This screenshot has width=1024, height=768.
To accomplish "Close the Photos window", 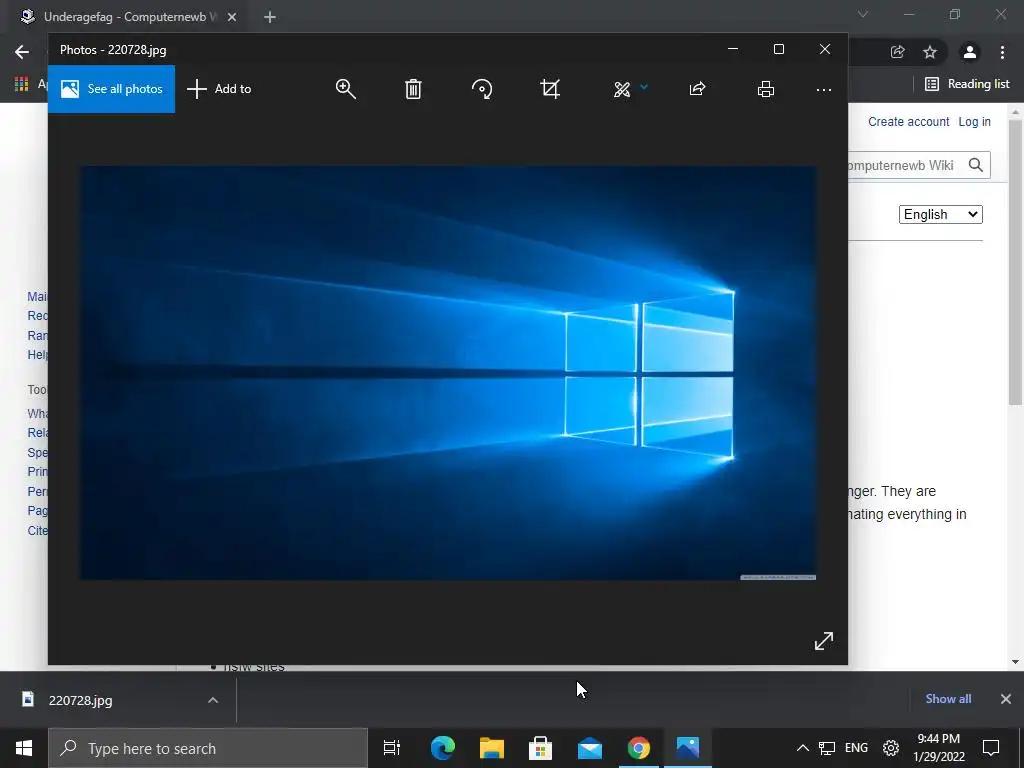I will 825,49.
